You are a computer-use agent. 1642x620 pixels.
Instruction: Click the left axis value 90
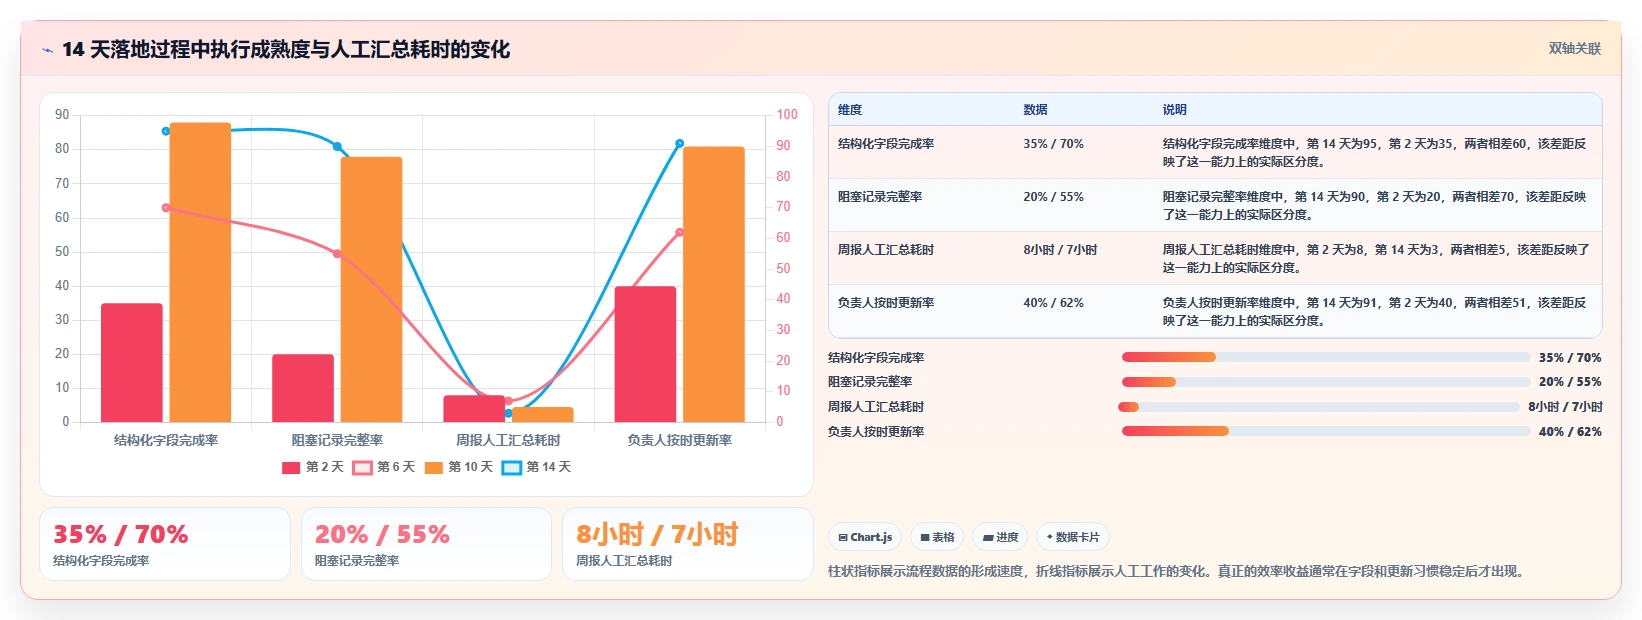pyautogui.click(x=62, y=115)
